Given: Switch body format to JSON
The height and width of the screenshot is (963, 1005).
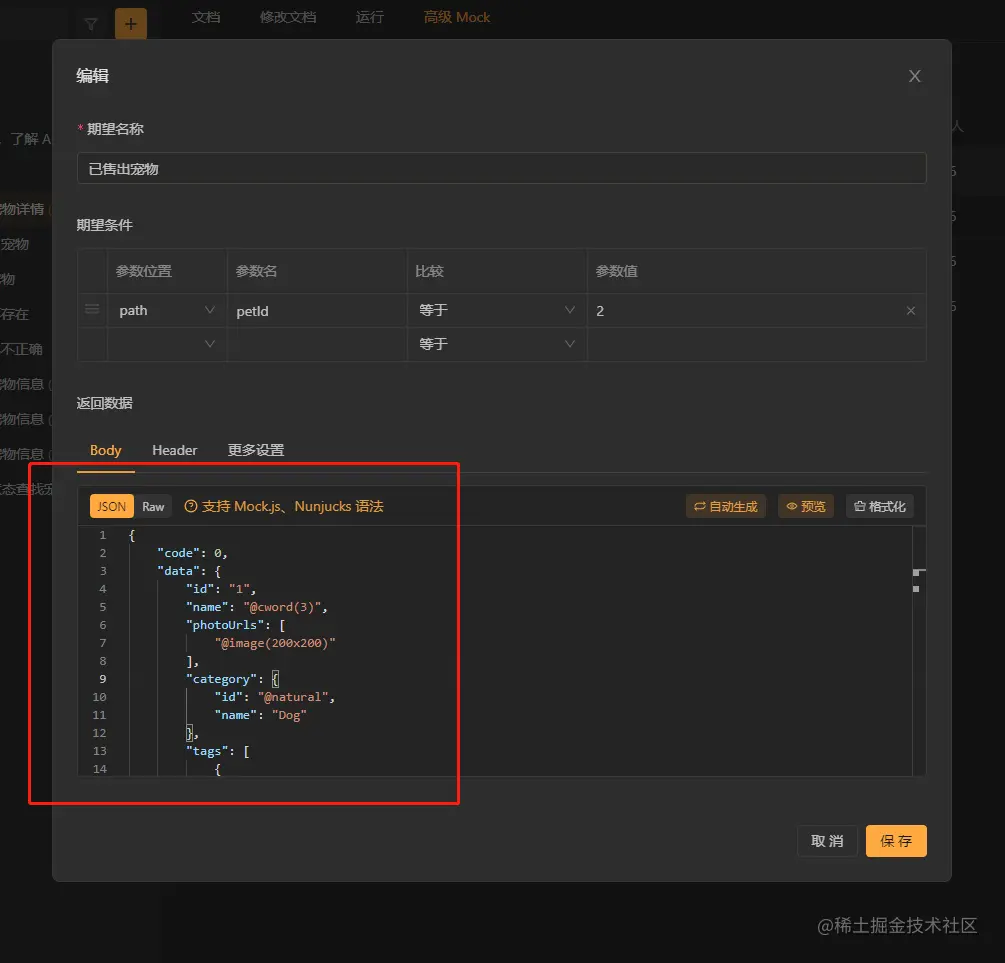Looking at the screenshot, I should [x=111, y=507].
